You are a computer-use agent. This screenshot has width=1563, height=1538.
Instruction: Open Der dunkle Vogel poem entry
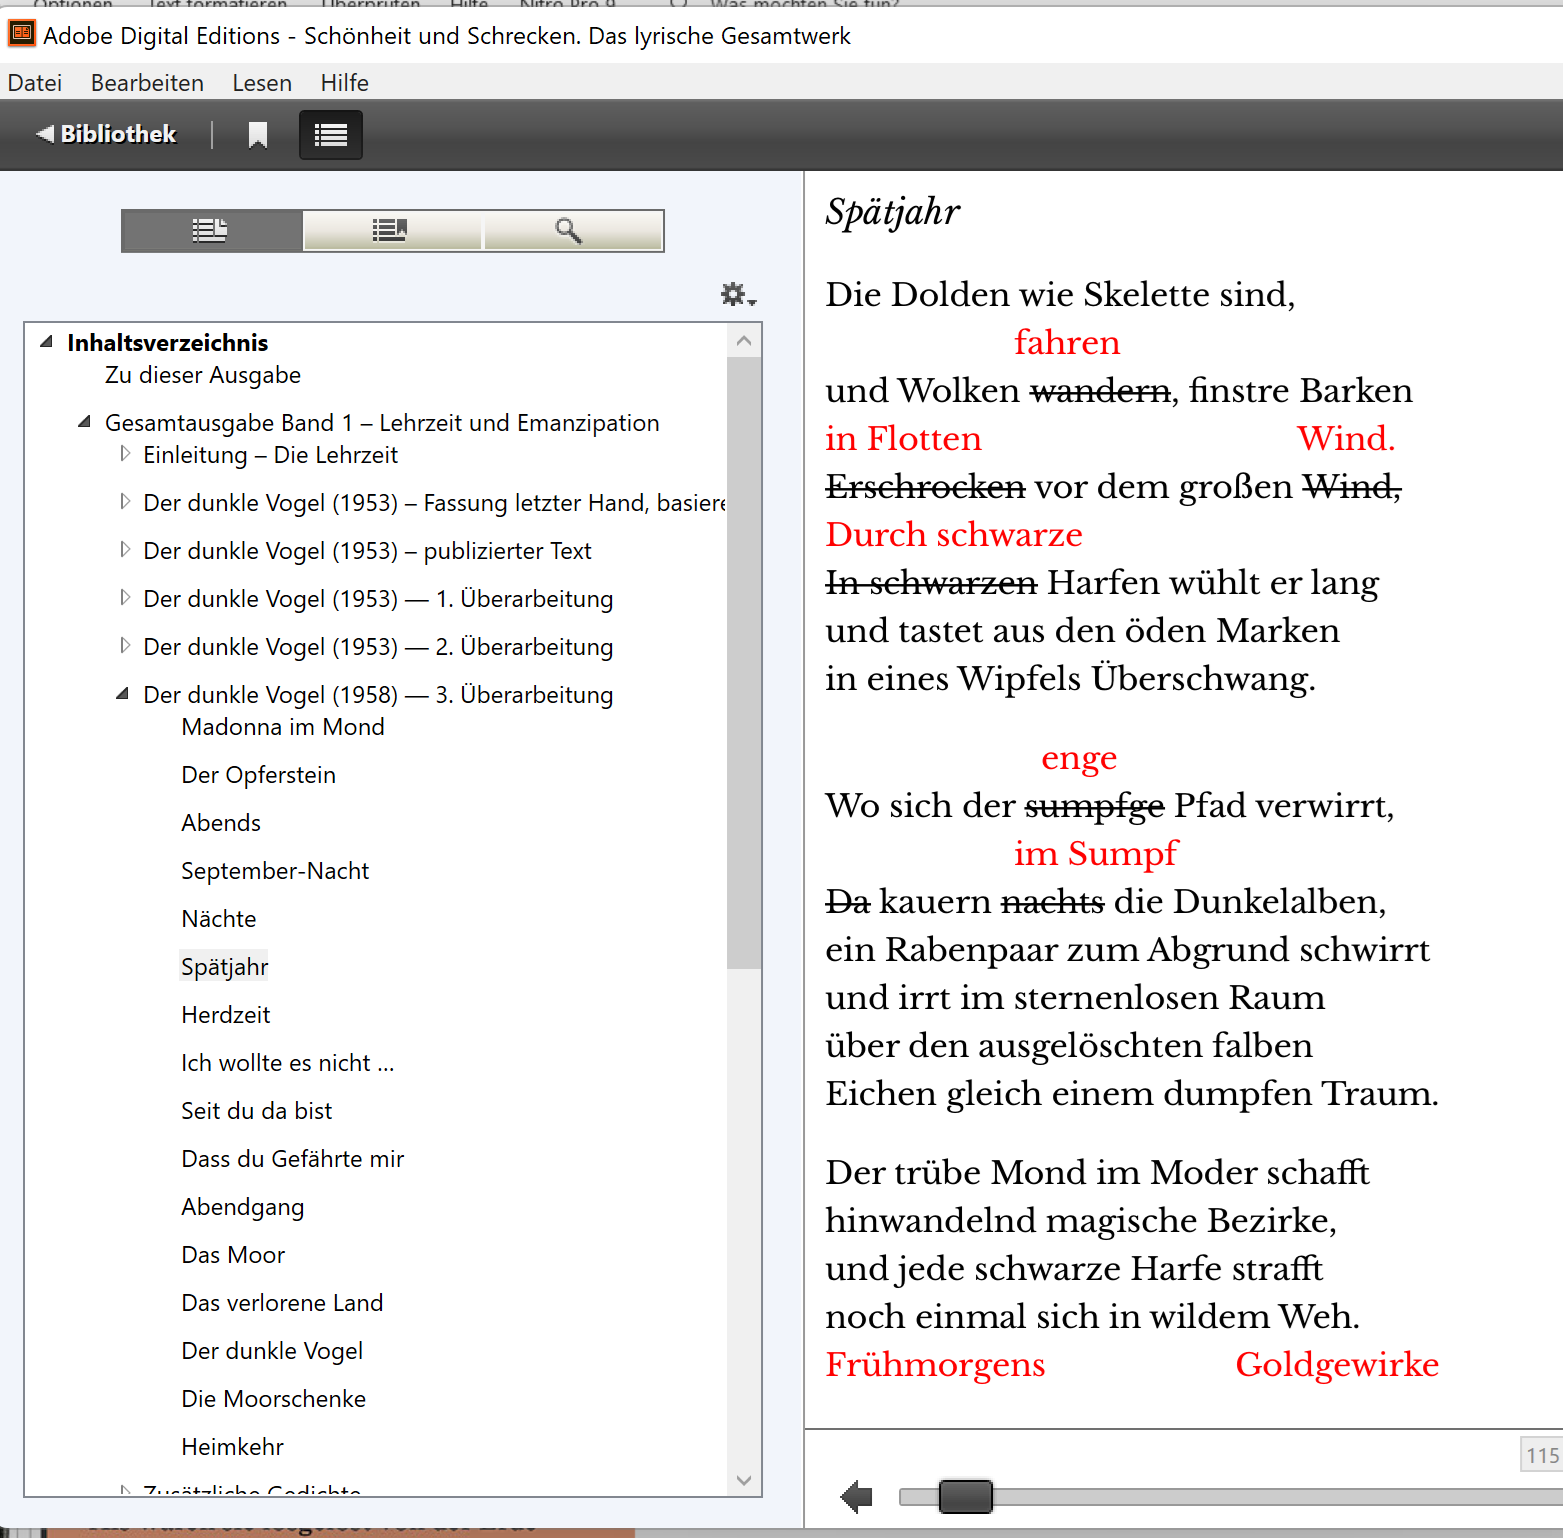[x=272, y=1351]
